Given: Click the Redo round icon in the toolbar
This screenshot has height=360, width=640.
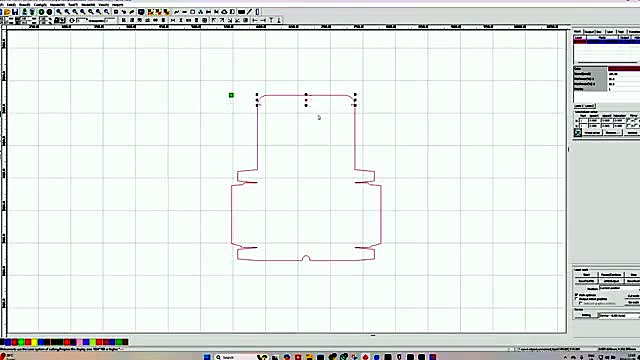Looking at the screenshot, I should click(x=49, y=12).
